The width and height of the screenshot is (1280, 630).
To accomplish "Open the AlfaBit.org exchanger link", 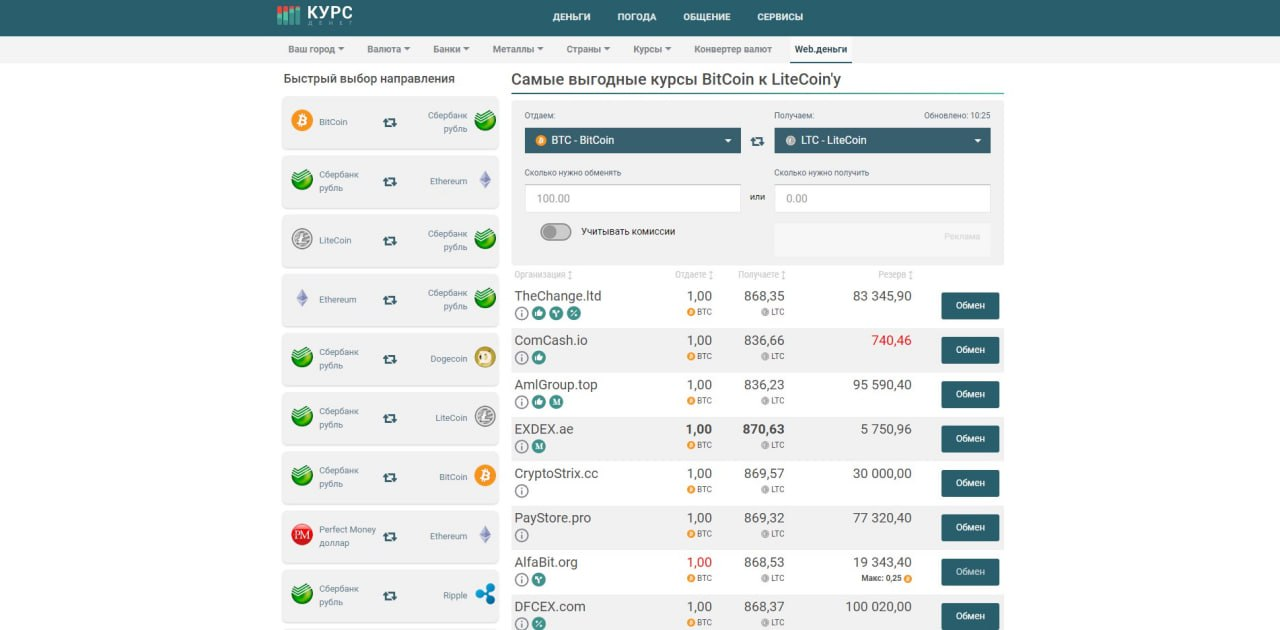I will pos(546,562).
